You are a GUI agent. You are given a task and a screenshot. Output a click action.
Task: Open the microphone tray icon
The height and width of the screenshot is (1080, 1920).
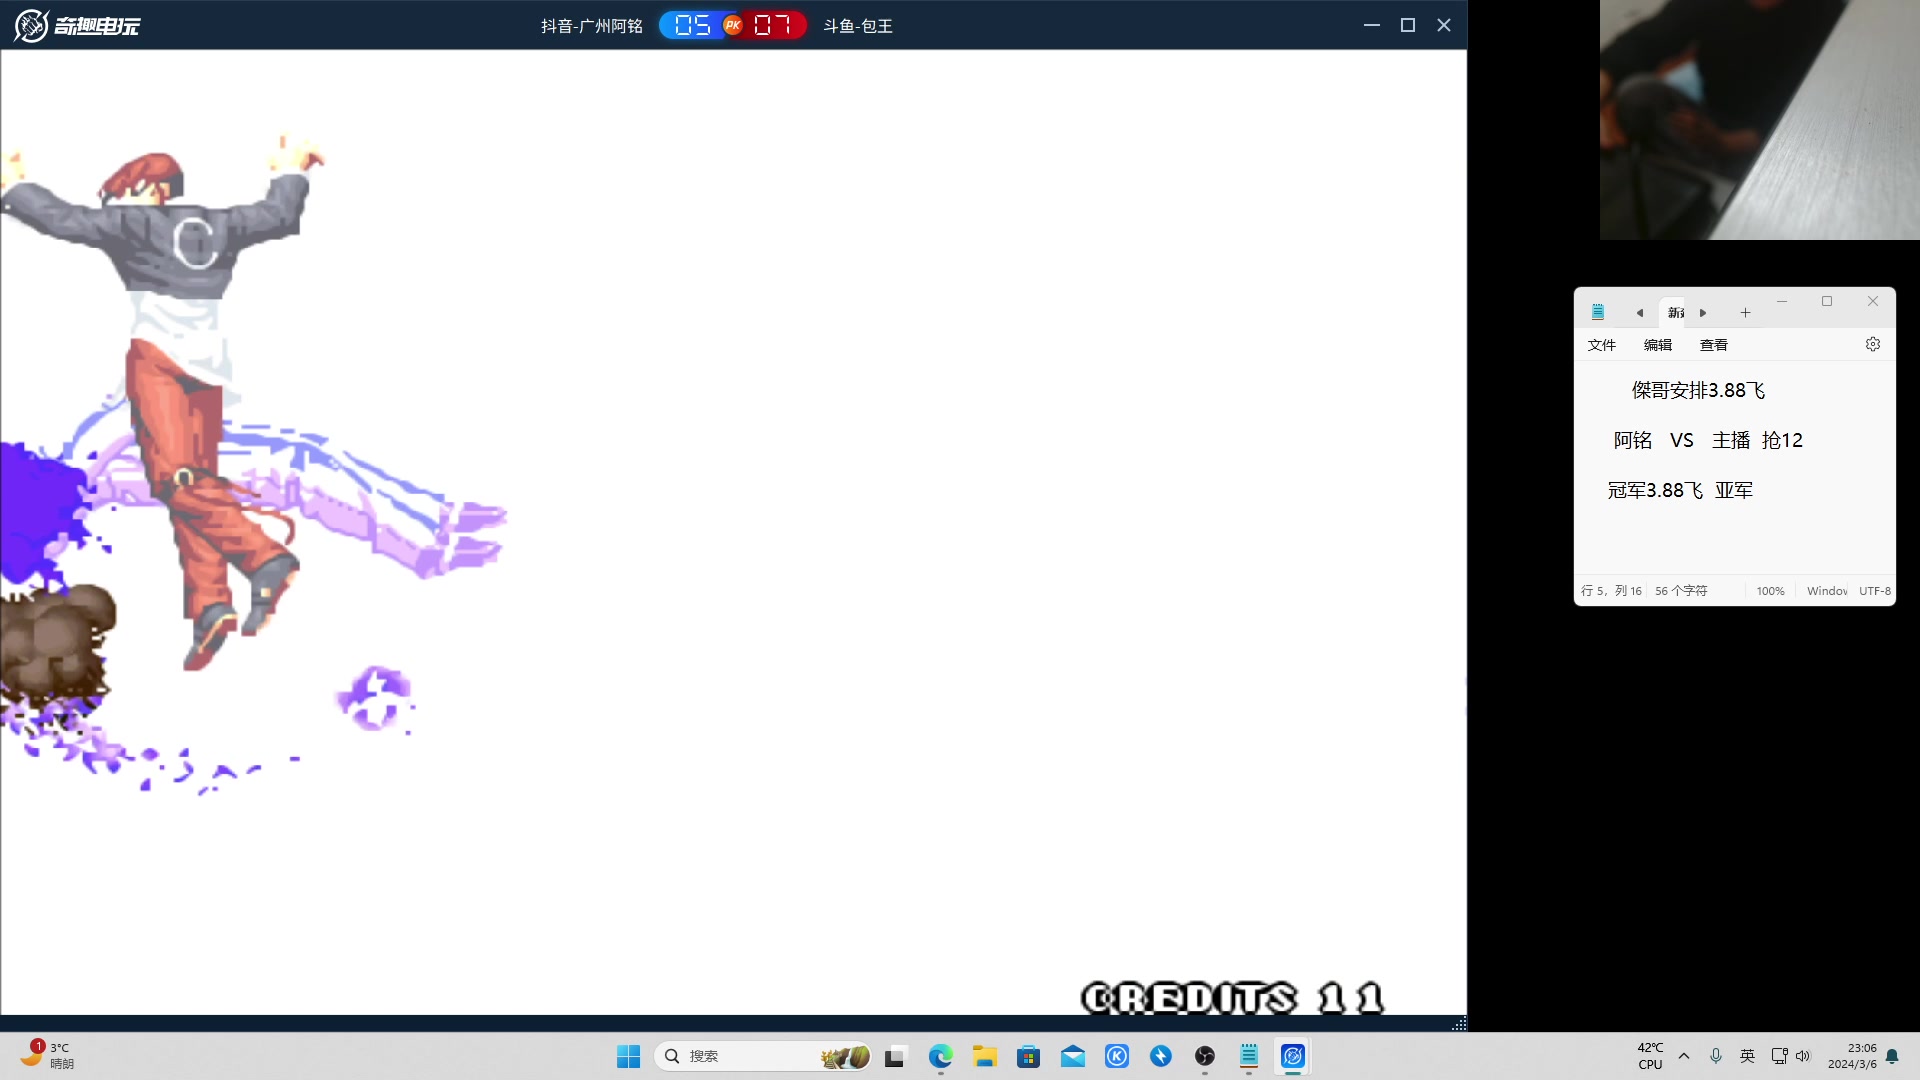pyautogui.click(x=1716, y=1056)
